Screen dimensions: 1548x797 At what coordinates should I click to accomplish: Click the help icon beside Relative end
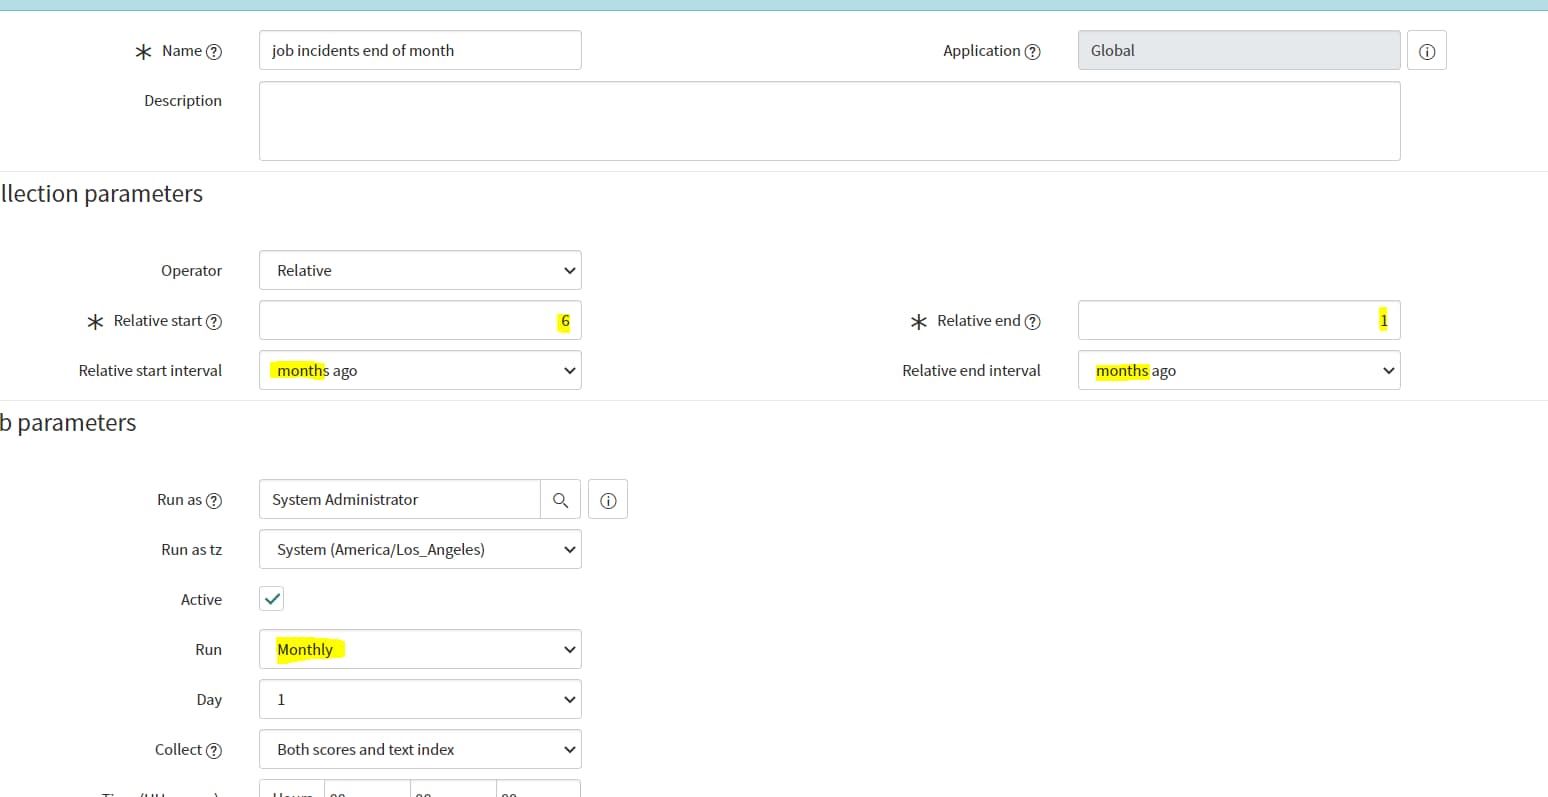pos(1033,320)
